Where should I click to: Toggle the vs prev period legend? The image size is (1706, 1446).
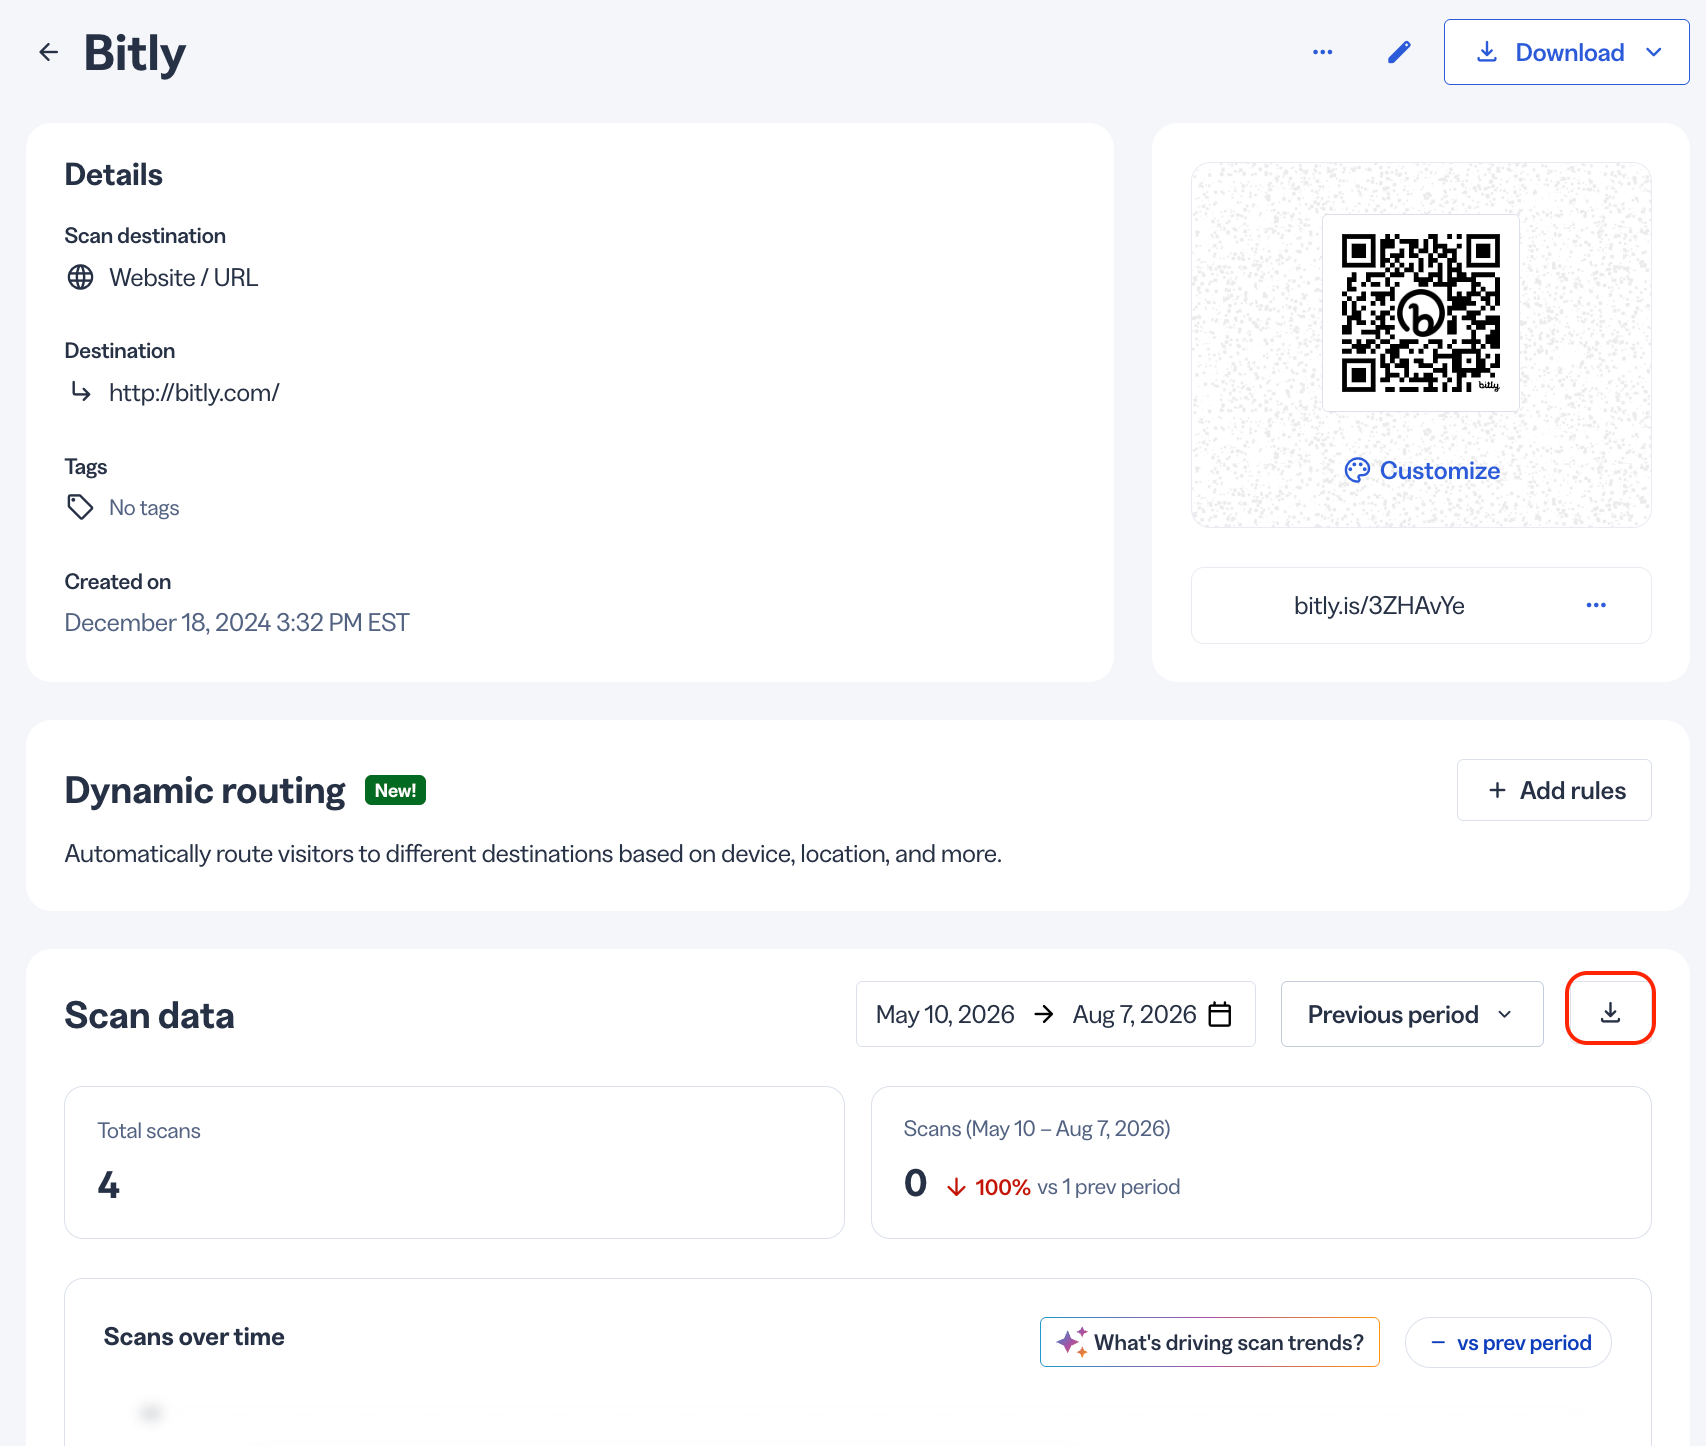point(1508,1342)
